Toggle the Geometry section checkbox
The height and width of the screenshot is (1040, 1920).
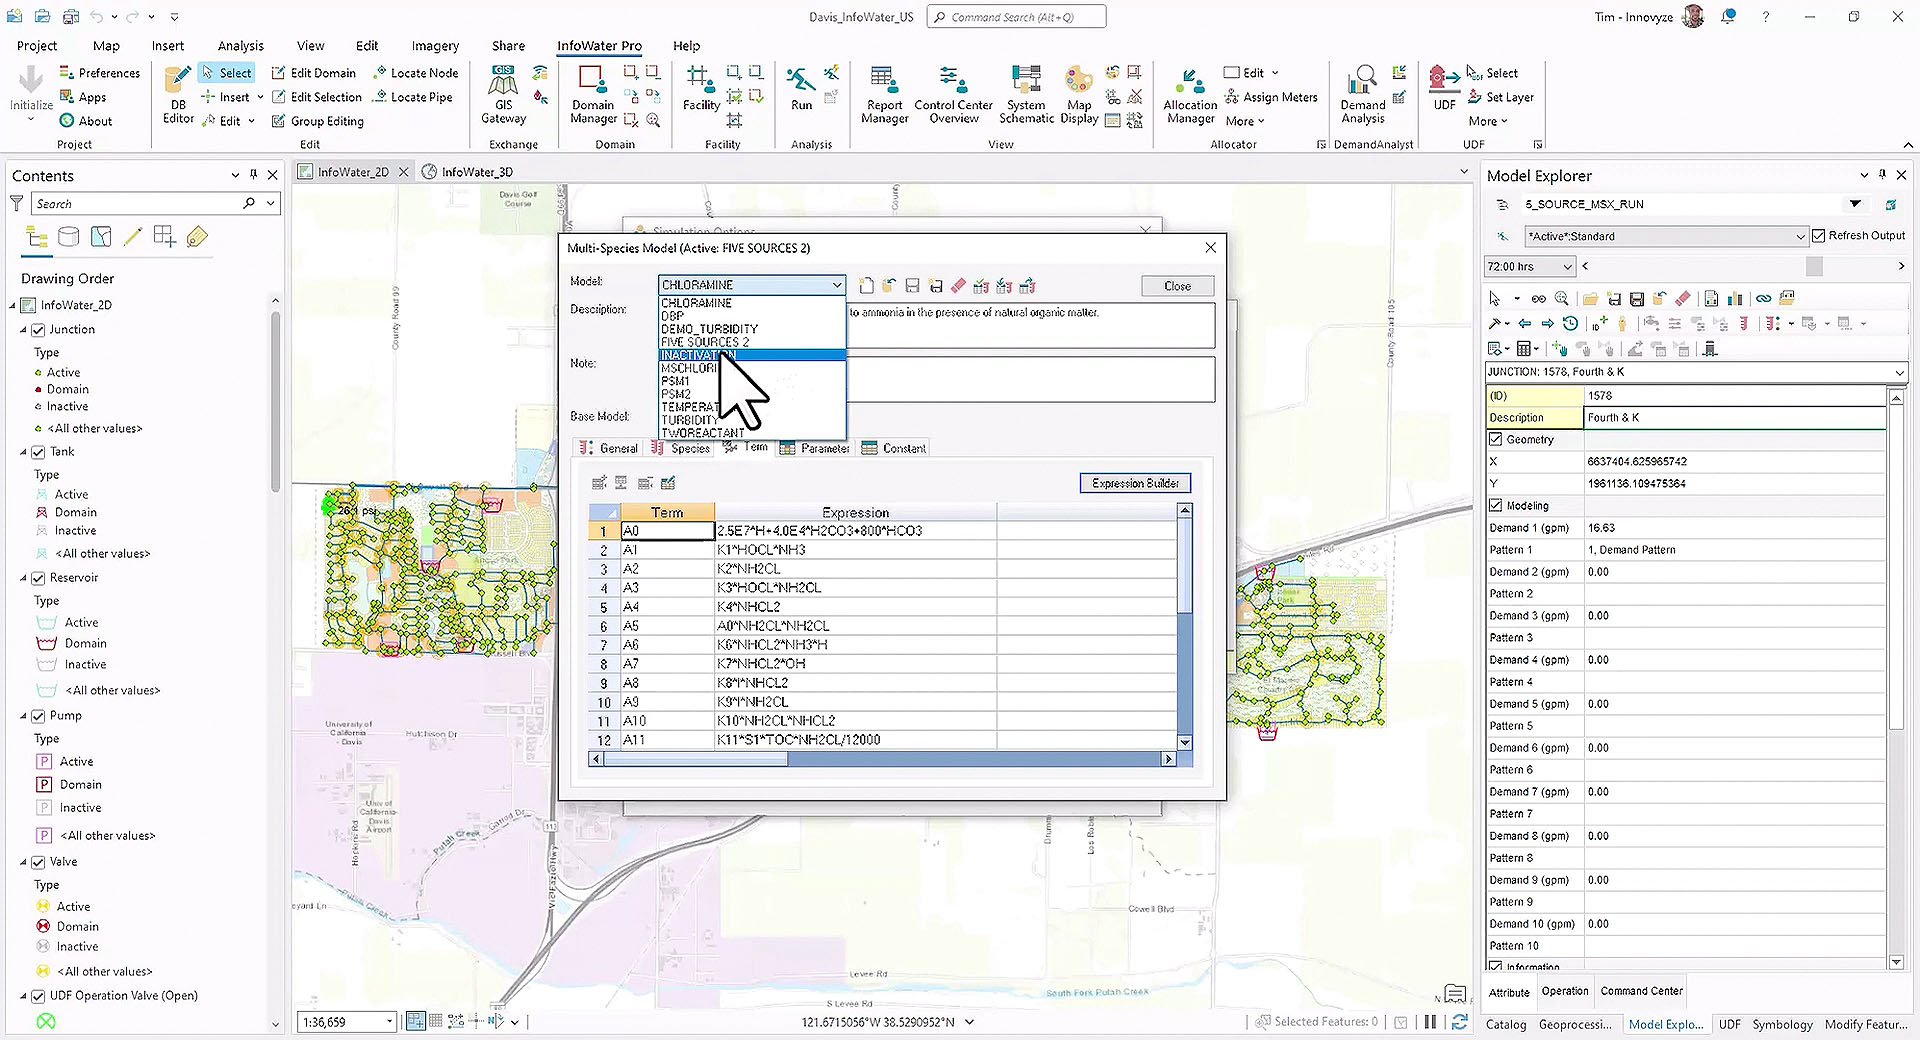[1496, 439]
